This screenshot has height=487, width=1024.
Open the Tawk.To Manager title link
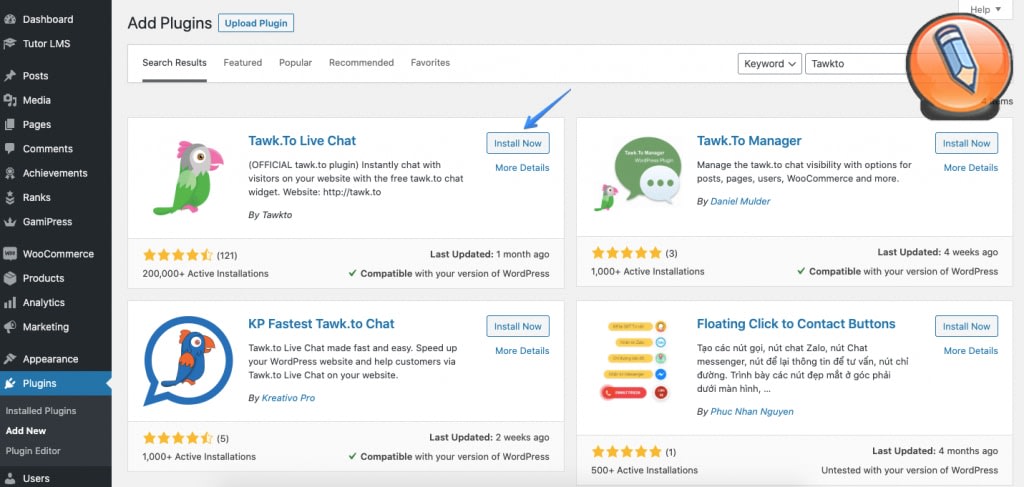pos(749,140)
